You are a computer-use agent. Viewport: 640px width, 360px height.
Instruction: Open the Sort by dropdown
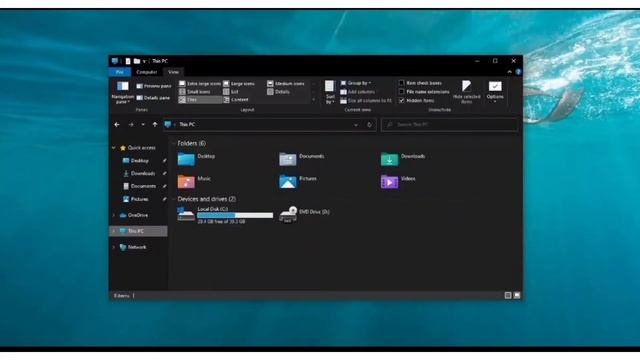(330, 92)
